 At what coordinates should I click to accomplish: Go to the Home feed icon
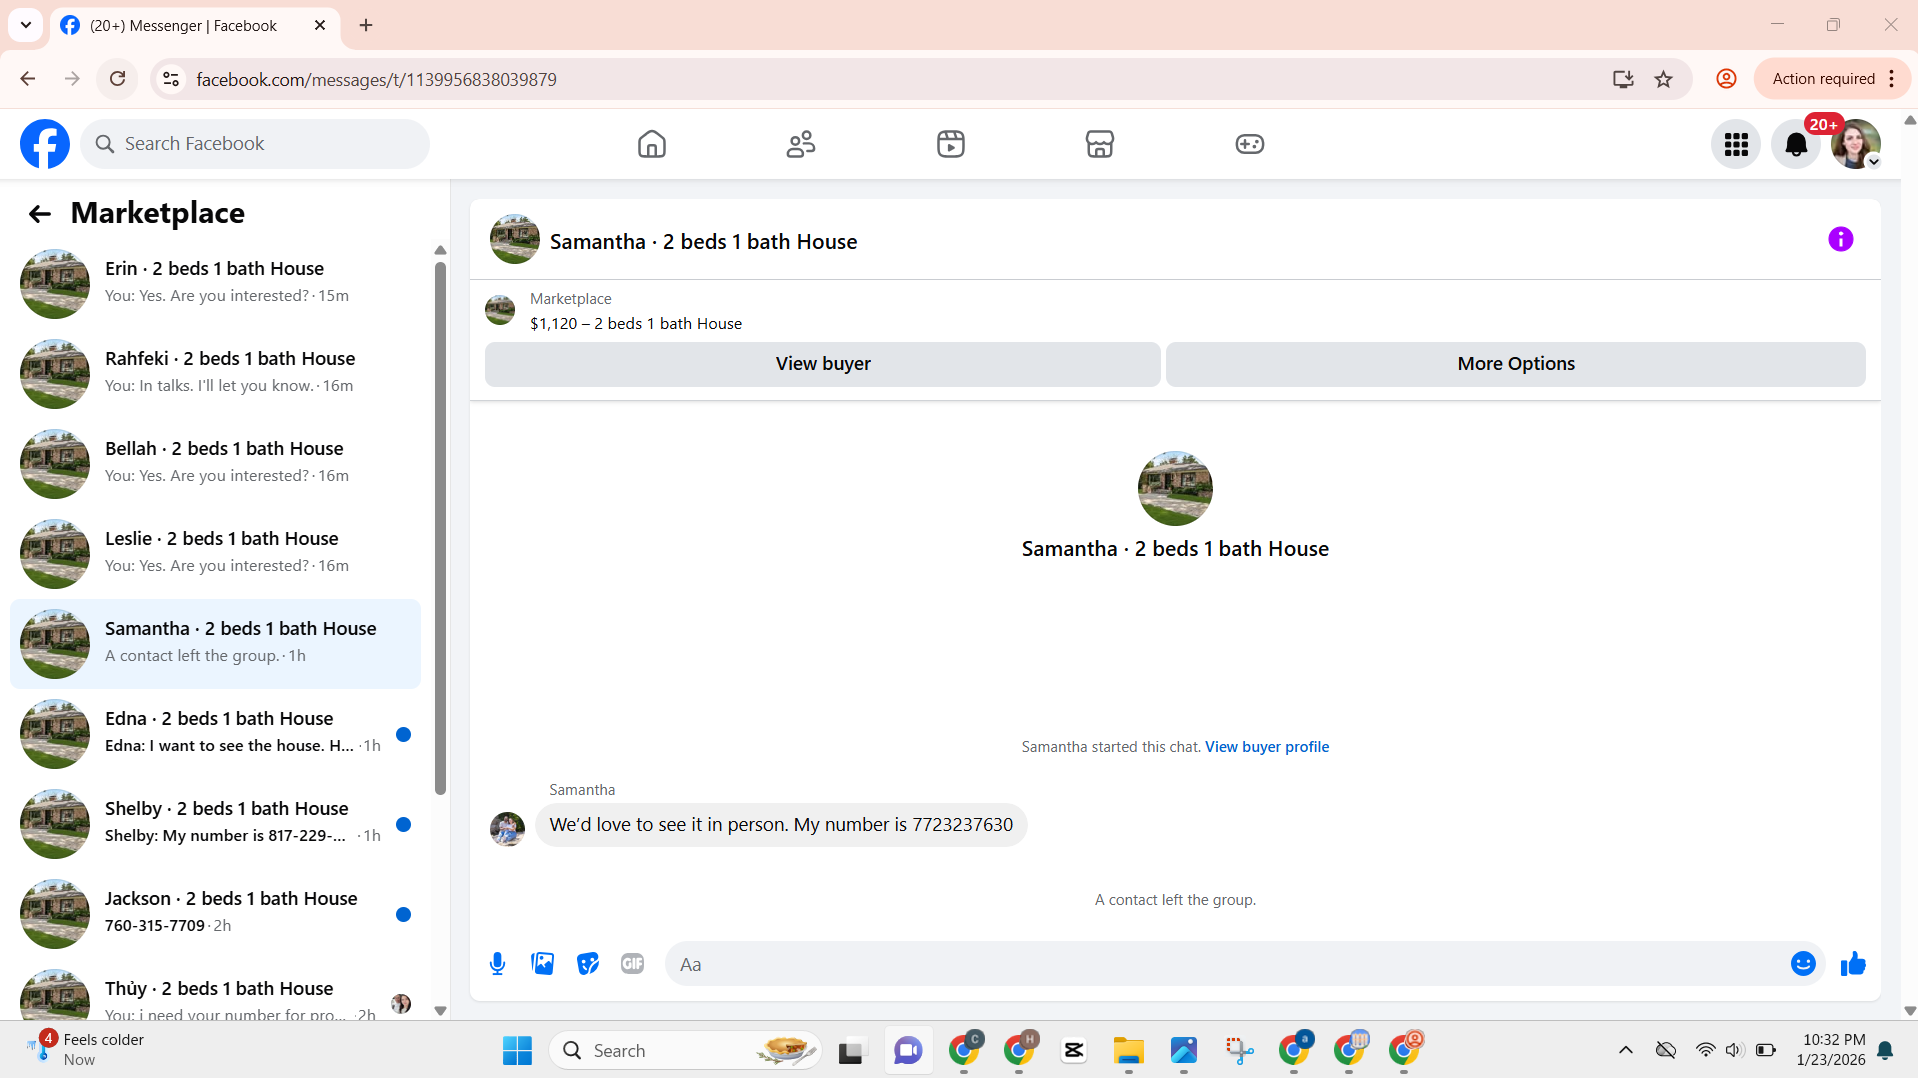(652, 144)
